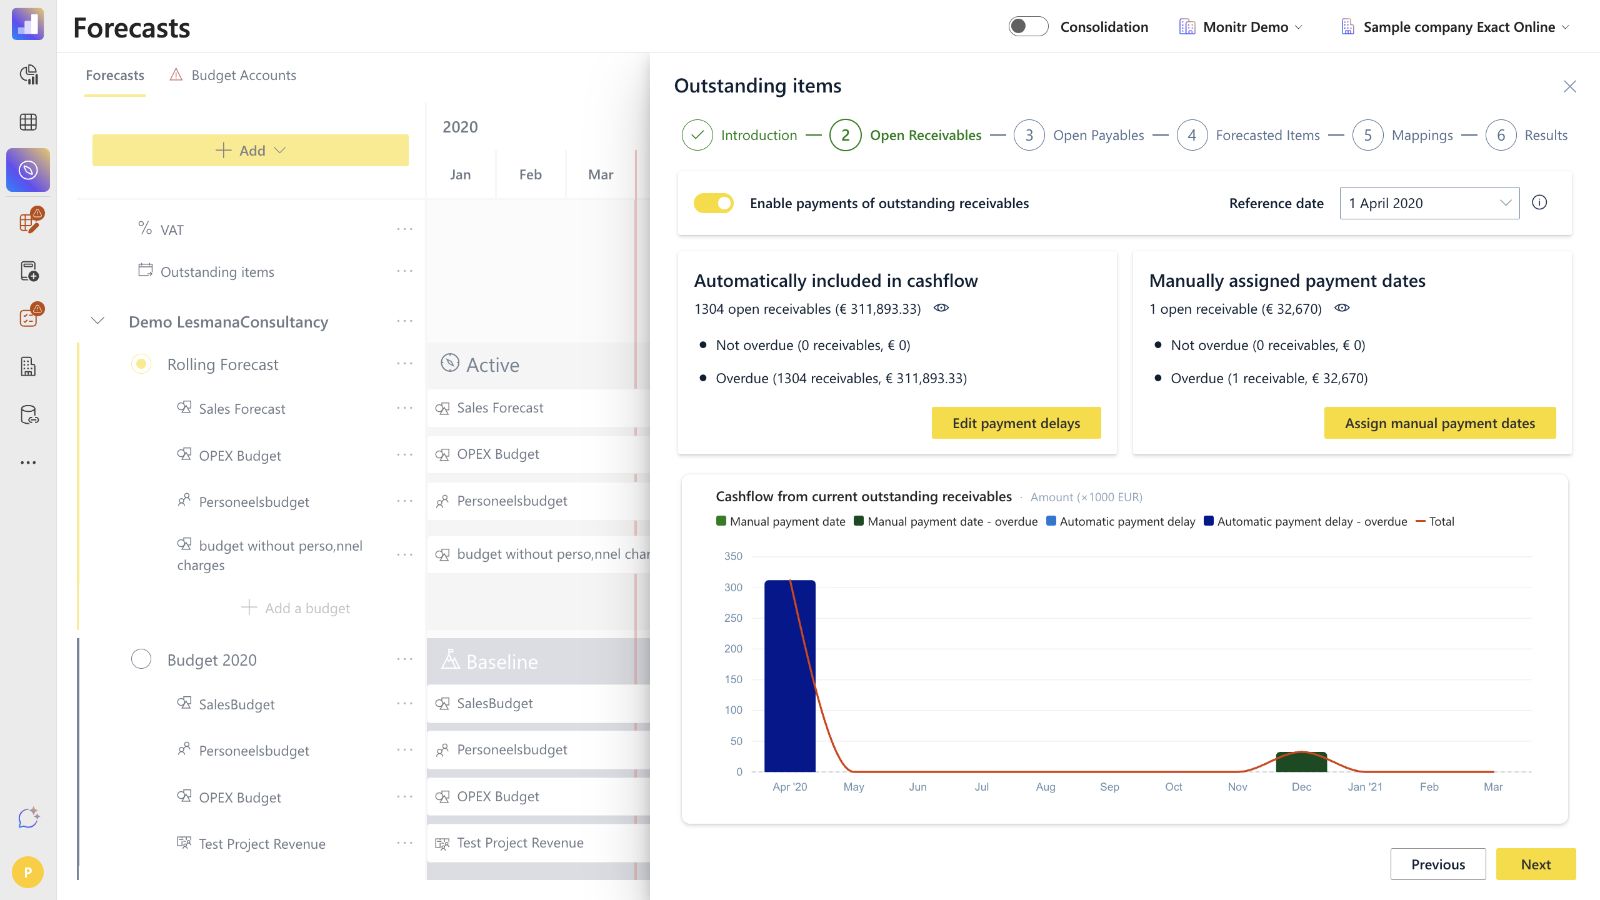Go to step 3 Open Payables
The height and width of the screenshot is (900, 1600).
coord(1079,135)
